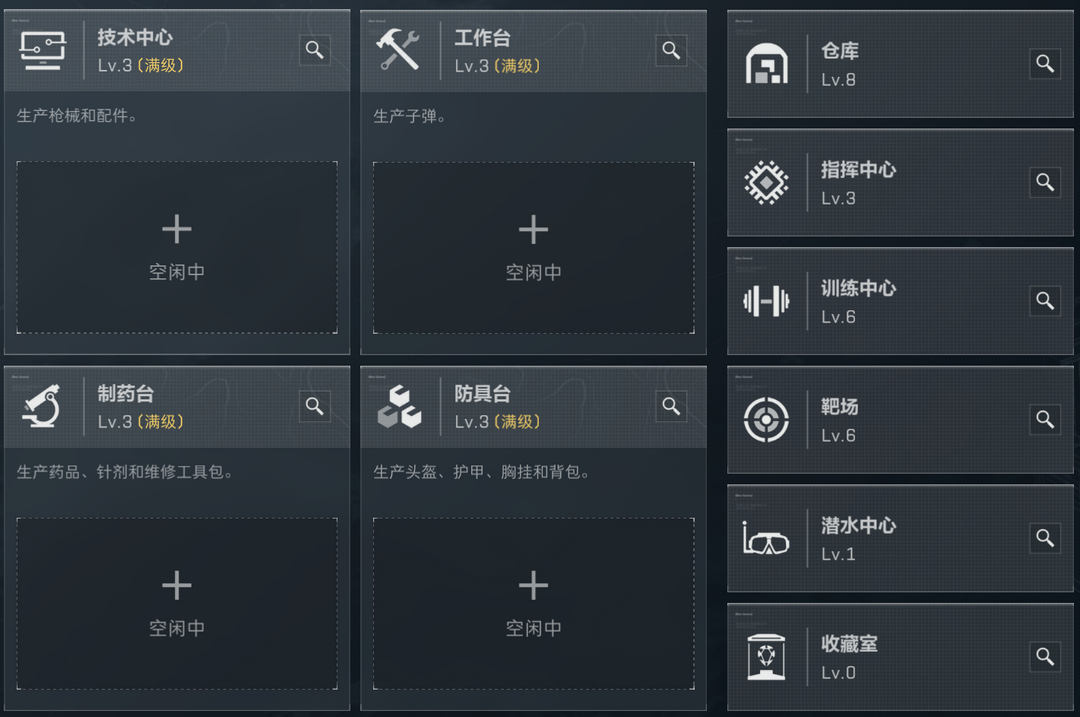Screen dimensions: 1080x717
Task: Select the 制药台 microscope icon
Action: pos(42,407)
